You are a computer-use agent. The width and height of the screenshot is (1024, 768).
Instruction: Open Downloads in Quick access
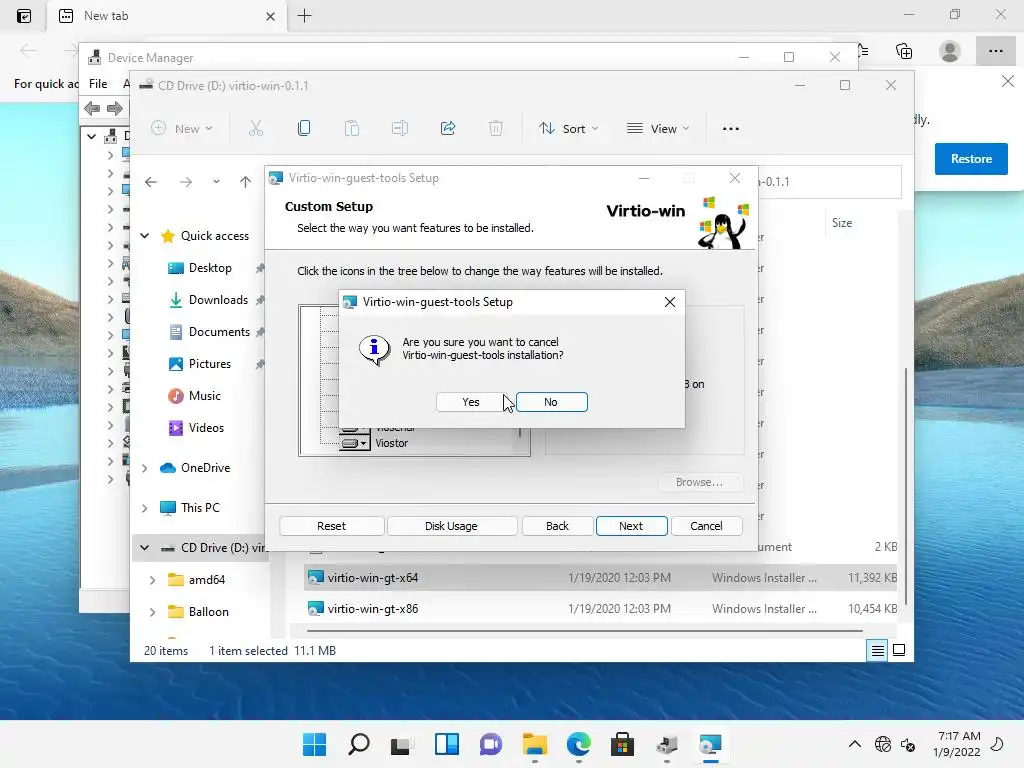pos(217,300)
